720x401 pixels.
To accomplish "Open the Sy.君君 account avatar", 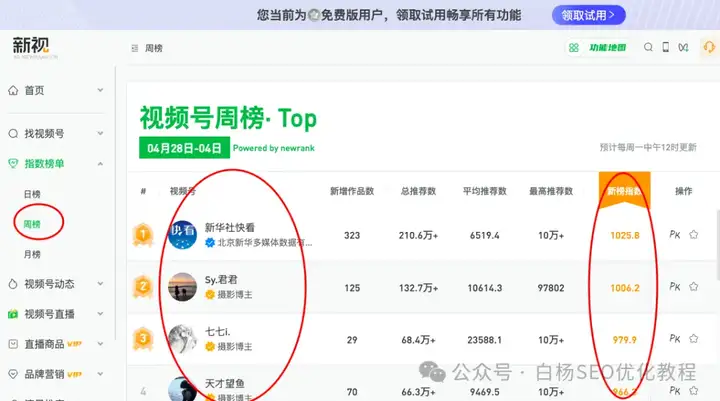I will coord(182,287).
